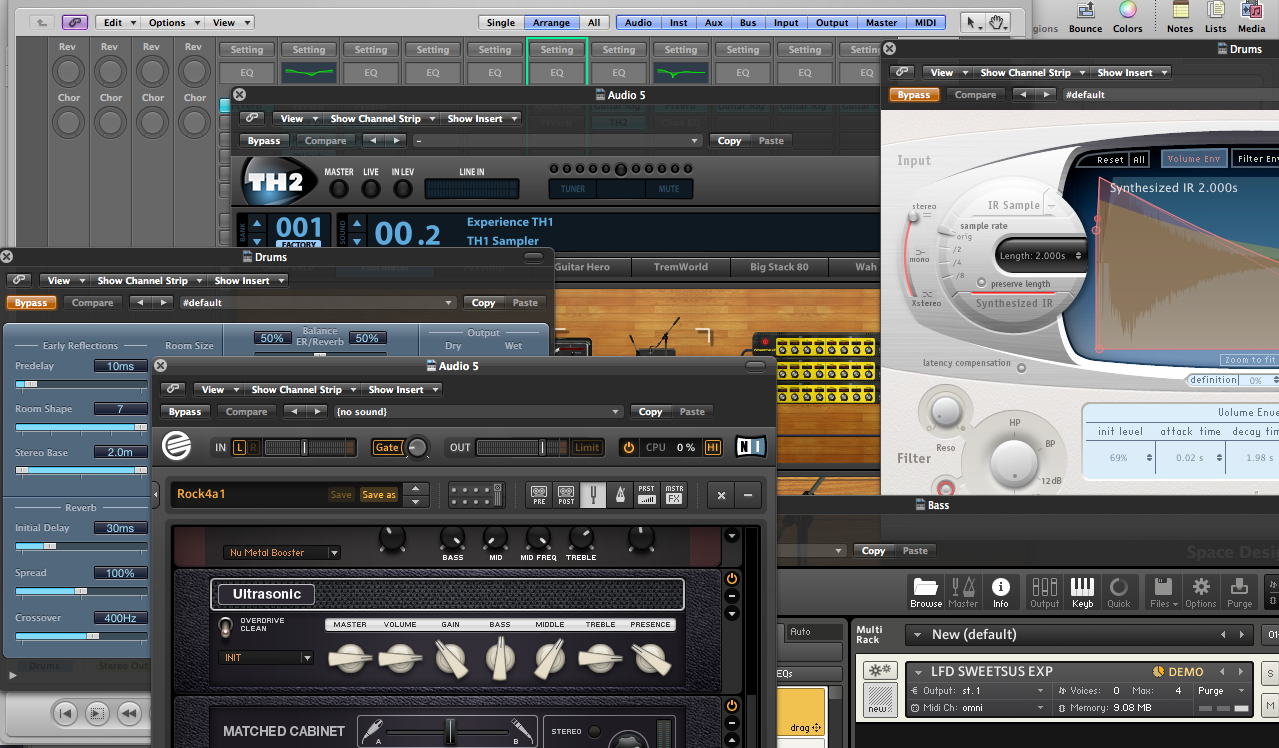
Task: Open the mixer Options menu
Action: coord(172,23)
